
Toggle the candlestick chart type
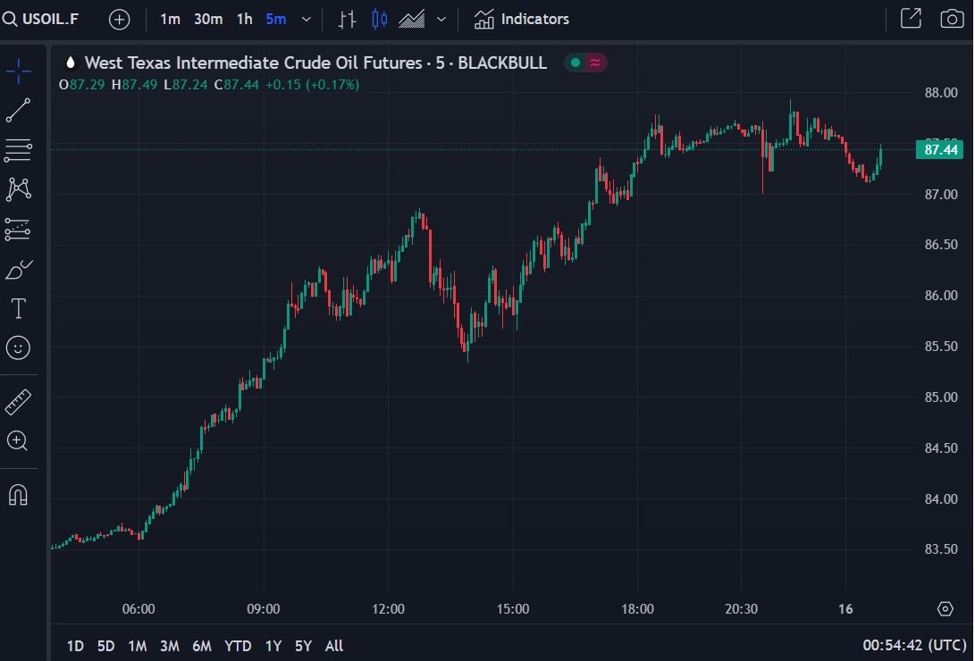(x=379, y=19)
